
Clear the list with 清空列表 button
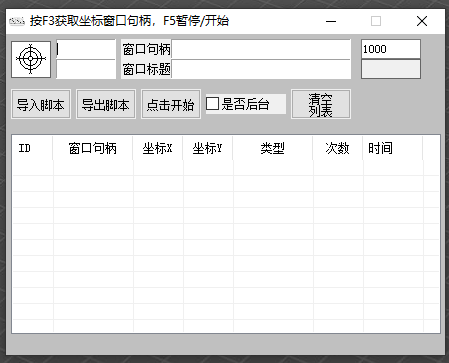pyautogui.click(x=321, y=104)
